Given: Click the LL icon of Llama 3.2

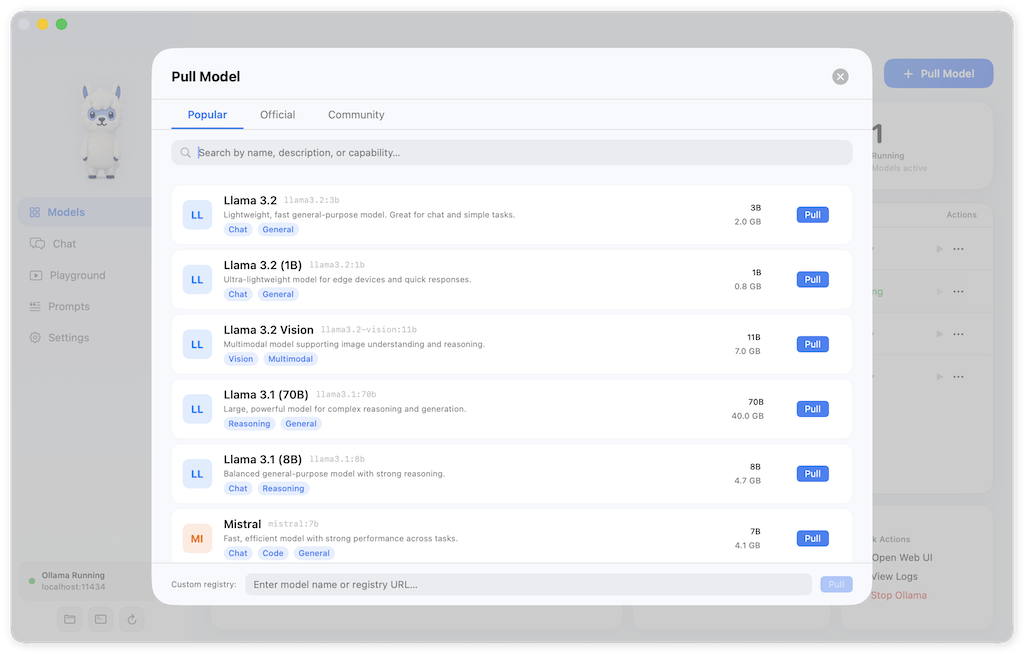Looking at the screenshot, I should click(197, 215).
